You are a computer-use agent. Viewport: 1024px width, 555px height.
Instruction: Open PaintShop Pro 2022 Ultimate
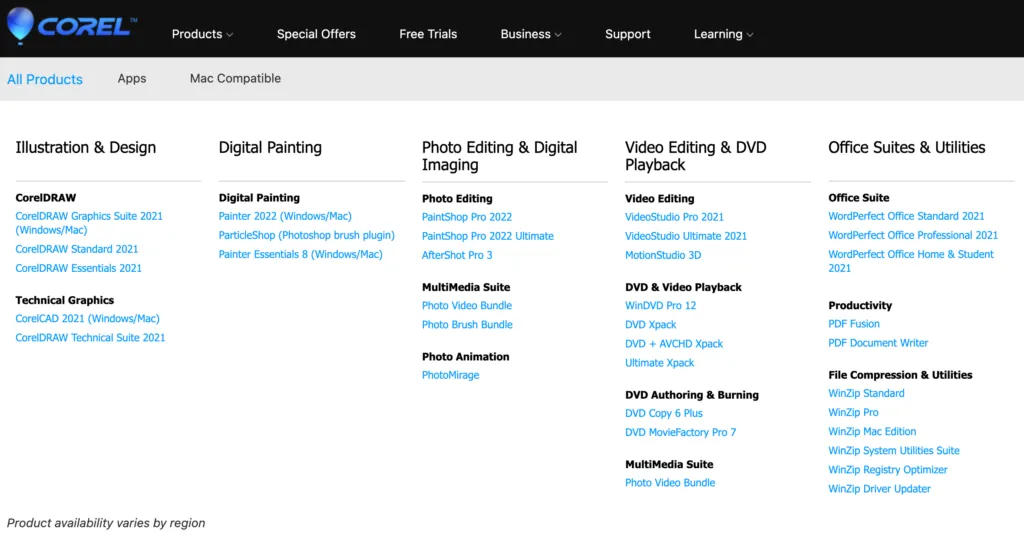(x=488, y=236)
